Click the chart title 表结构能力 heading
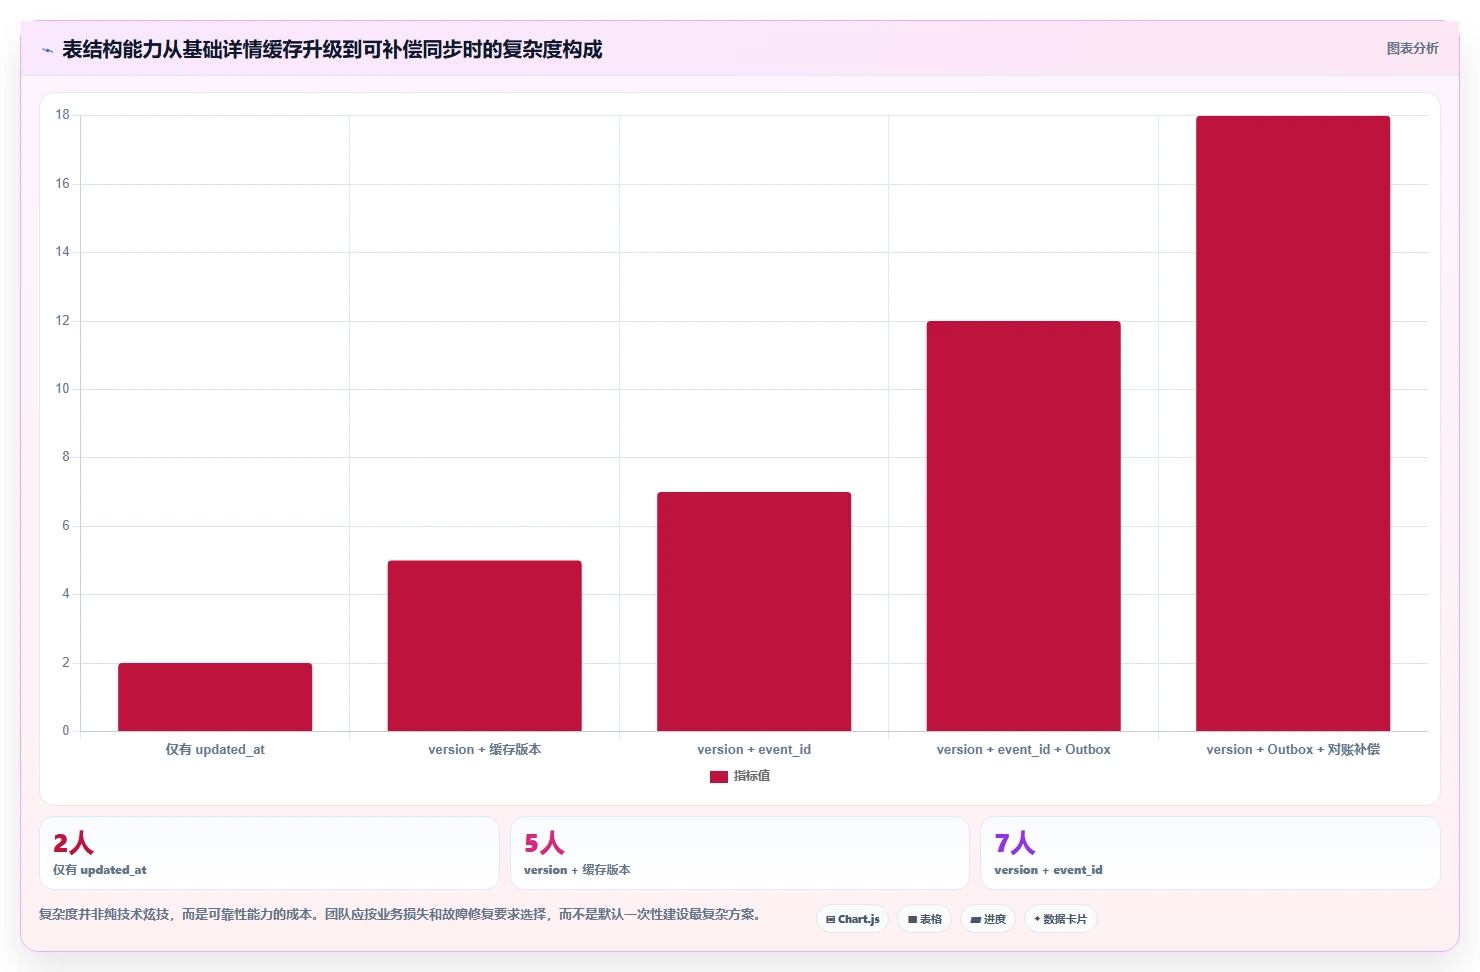The image size is (1480, 972). click(x=332, y=49)
